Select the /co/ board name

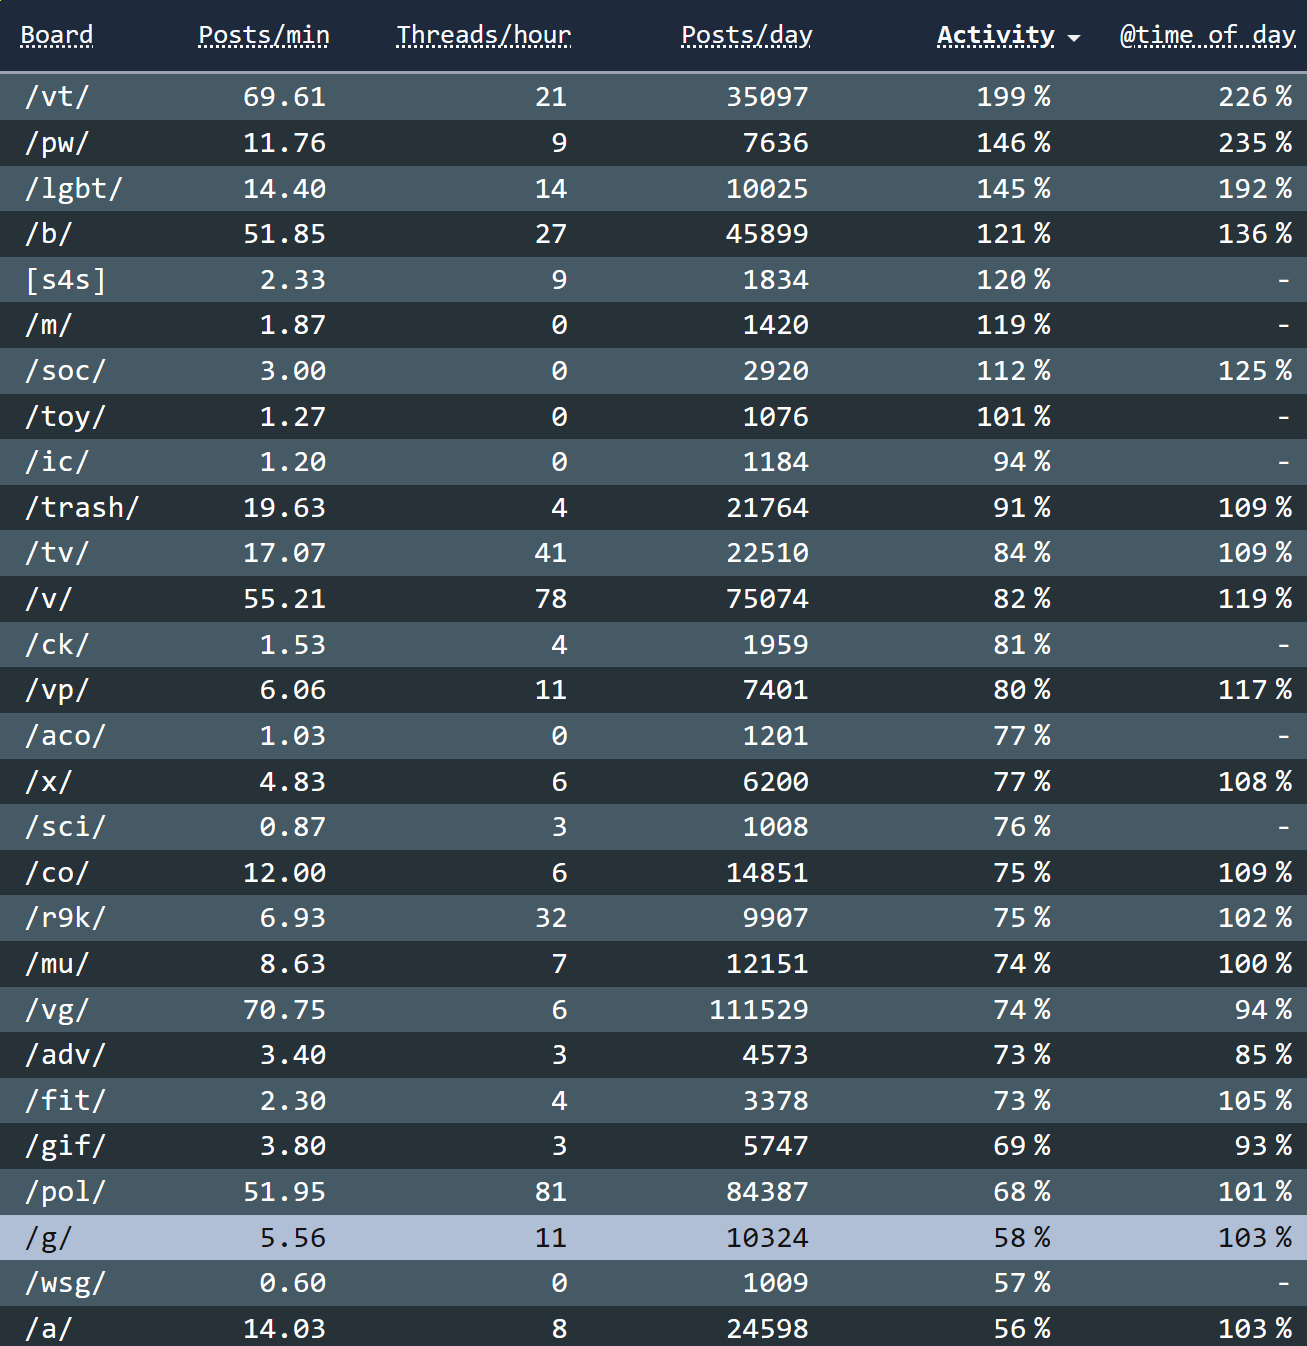(57, 873)
